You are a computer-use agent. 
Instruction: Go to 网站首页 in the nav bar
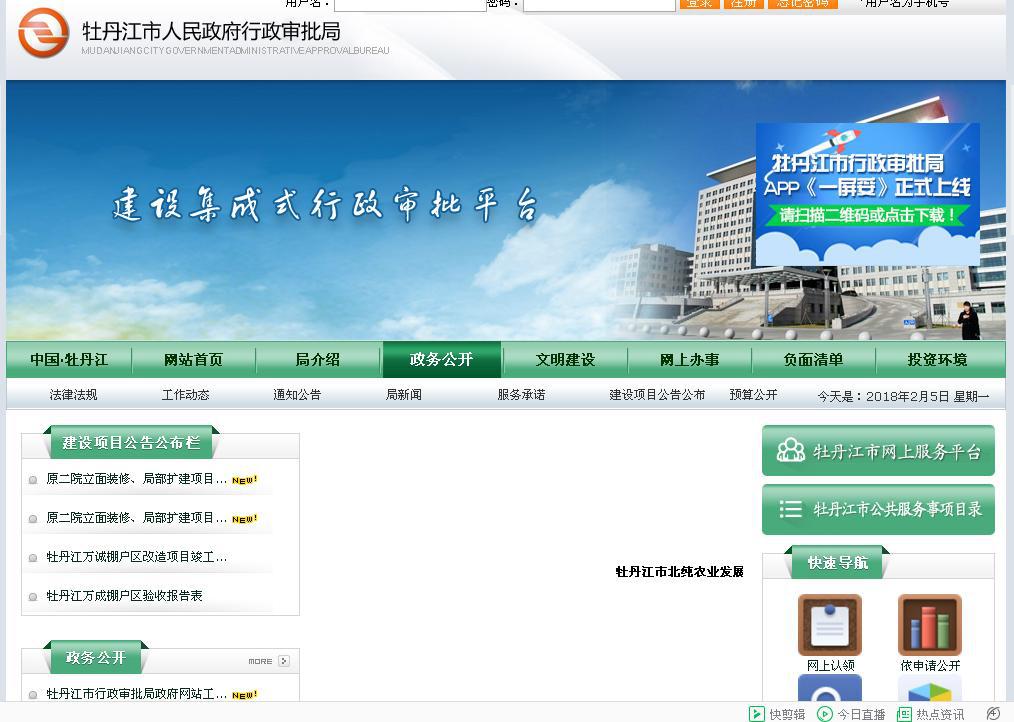(193, 360)
